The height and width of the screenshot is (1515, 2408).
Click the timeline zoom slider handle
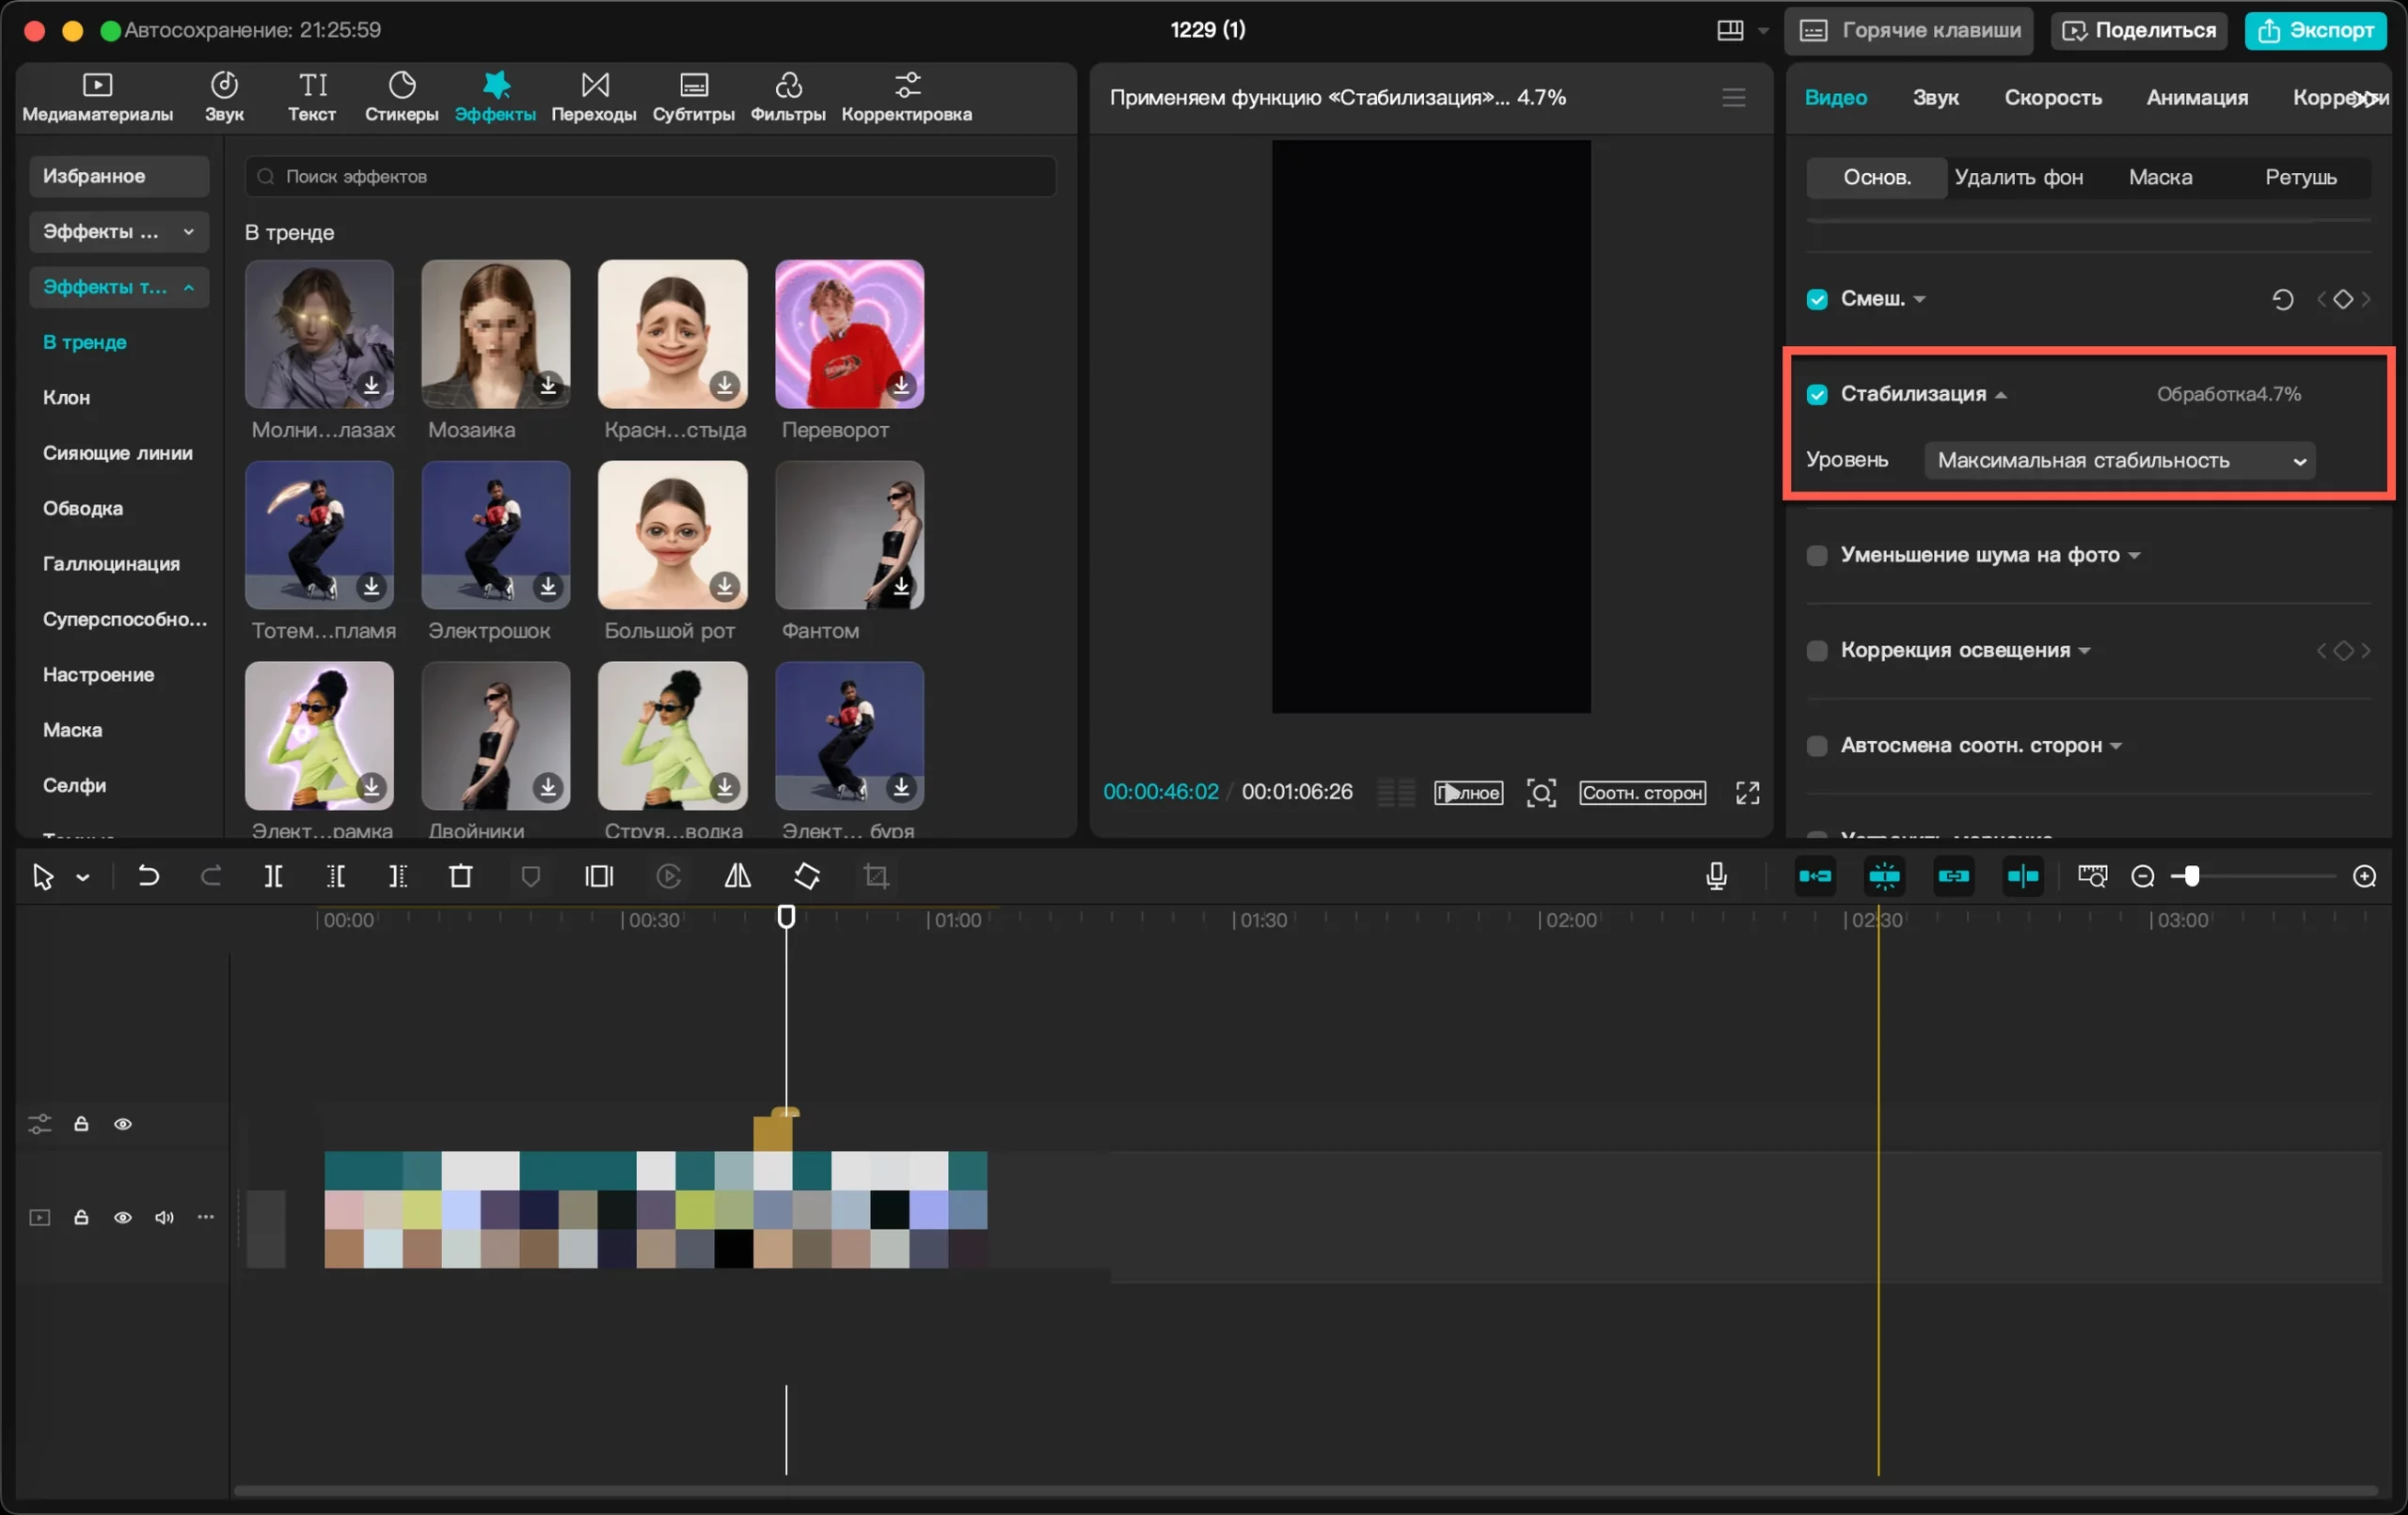pyautogui.click(x=2191, y=877)
